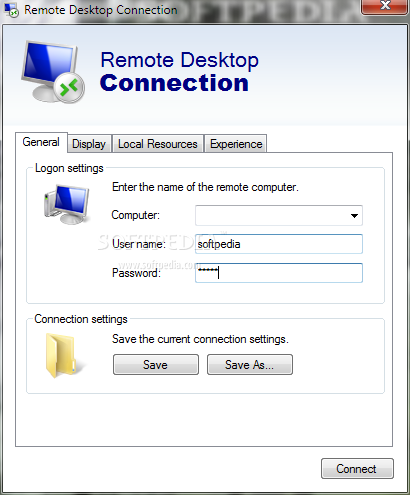Click the 'Enter the name of the remote computer.' text
This screenshot has height=495, width=410.
coord(205,187)
